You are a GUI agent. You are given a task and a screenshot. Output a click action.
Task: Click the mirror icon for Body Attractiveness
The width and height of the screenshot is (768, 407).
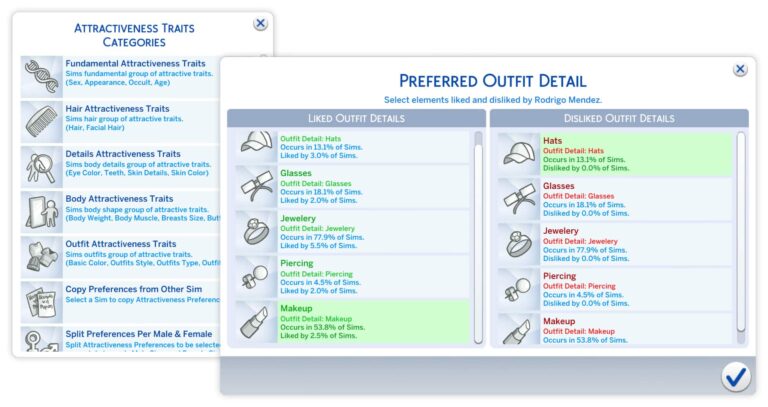click(x=42, y=212)
